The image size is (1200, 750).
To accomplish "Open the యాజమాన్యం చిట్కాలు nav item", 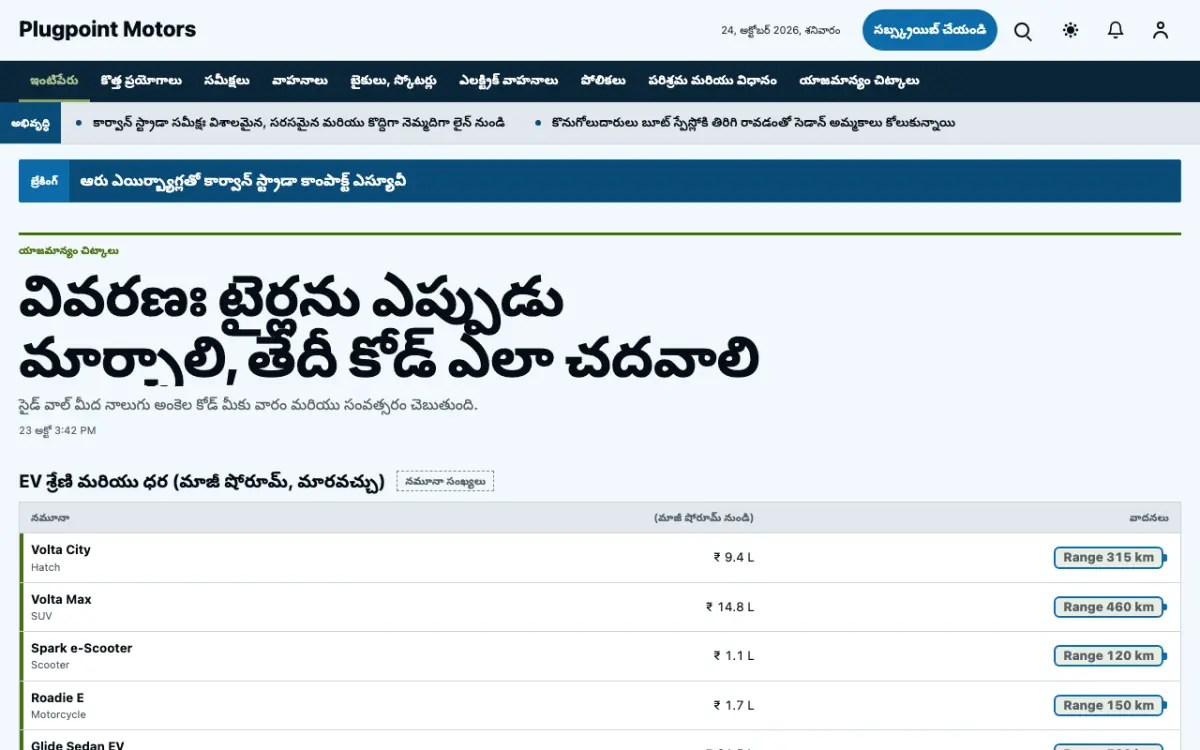I will 859,81.
